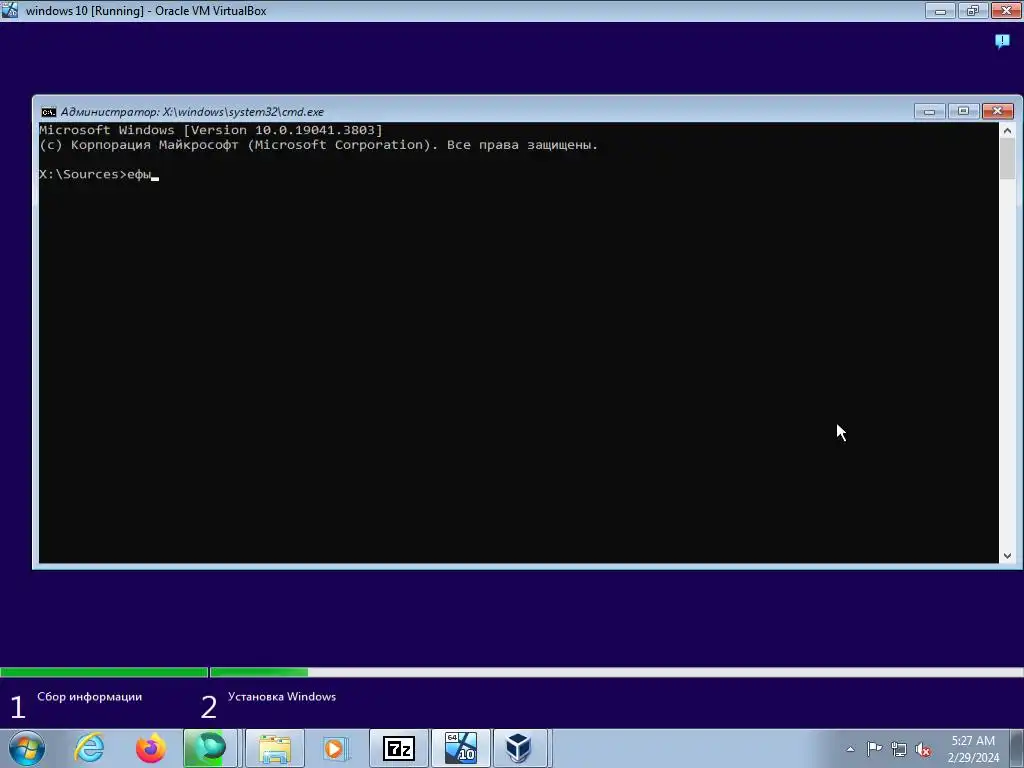Restore down the VirtualBox VM window

click(973, 10)
